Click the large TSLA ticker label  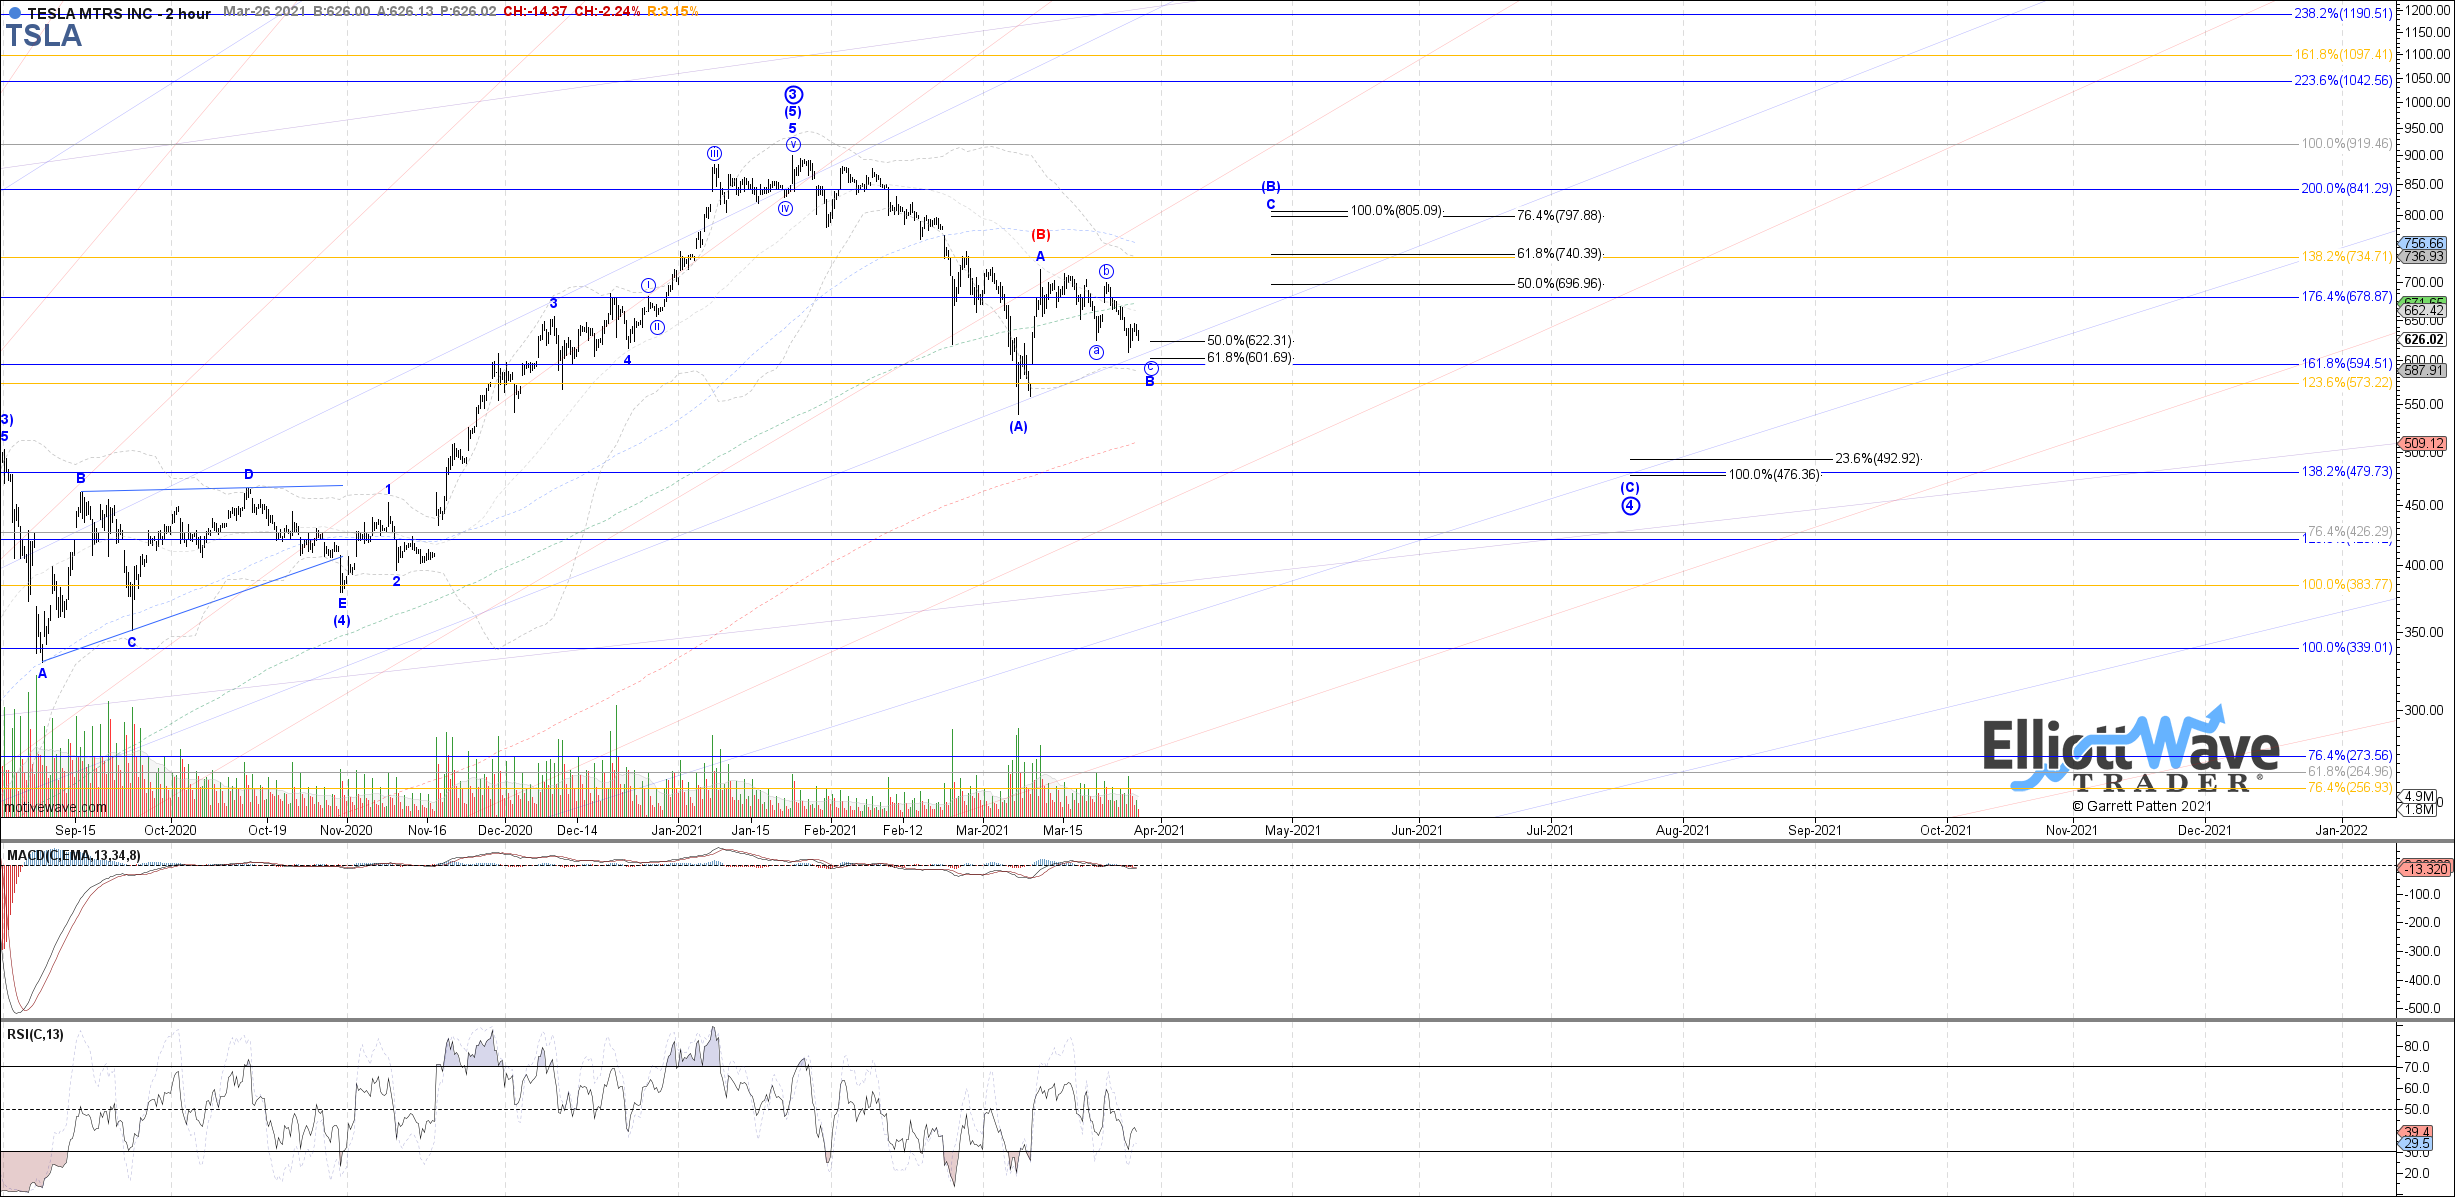[x=44, y=36]
